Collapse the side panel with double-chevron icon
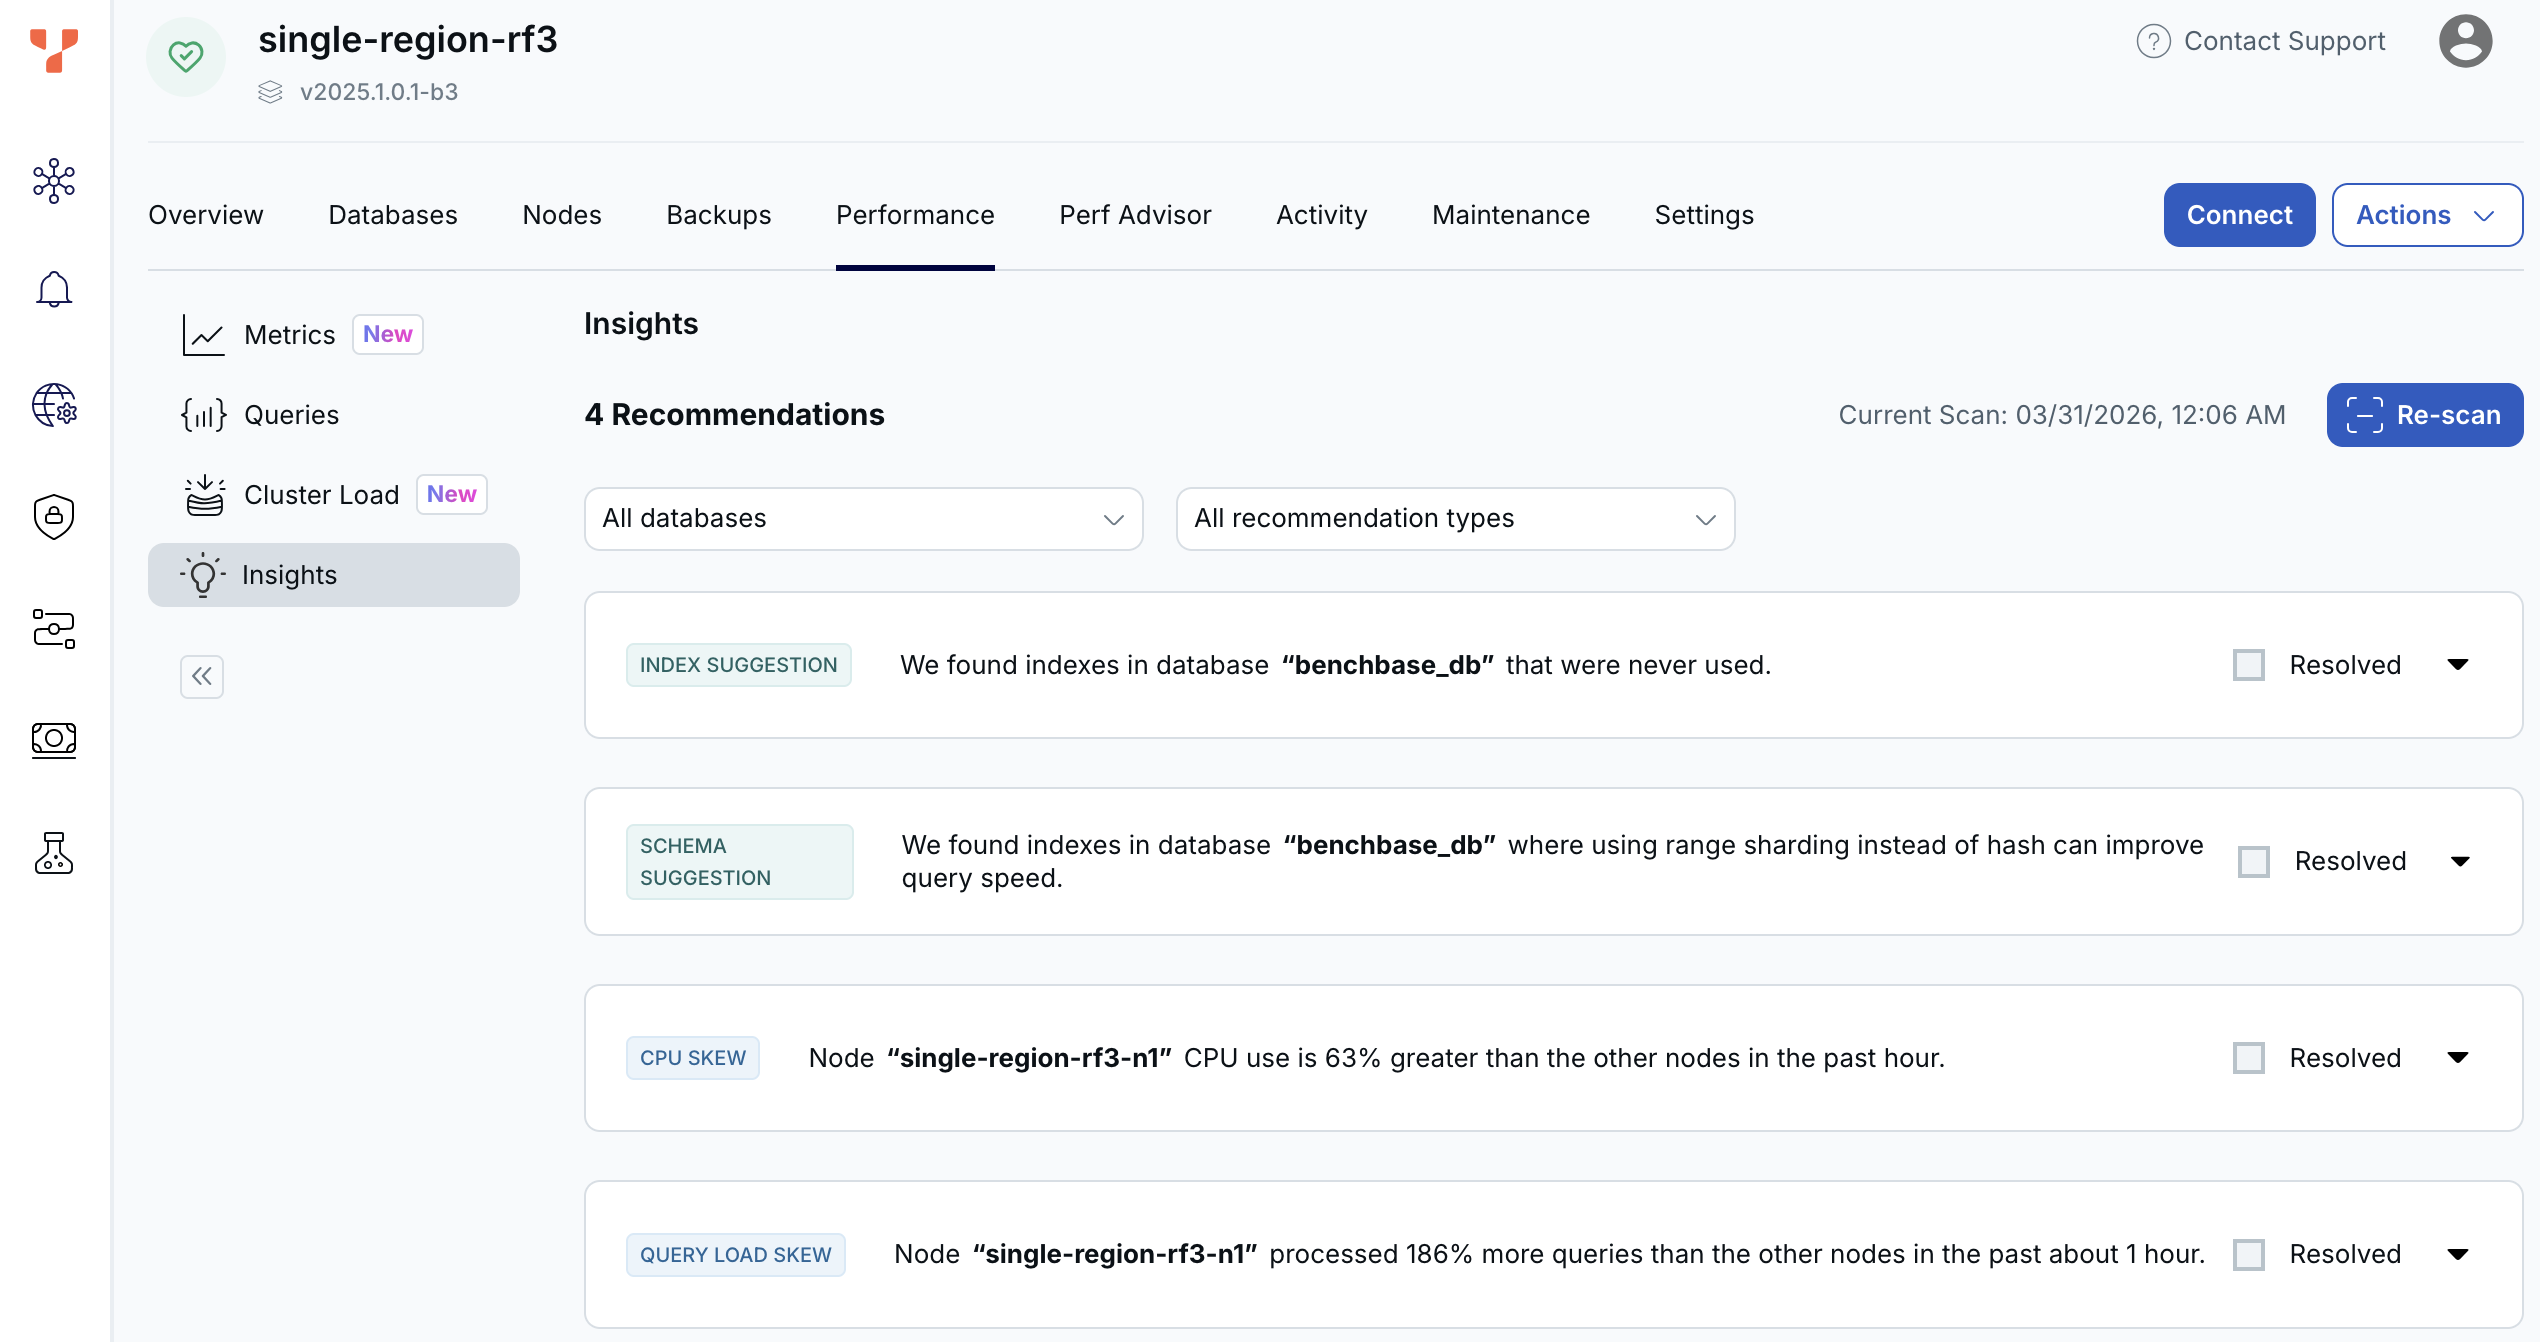This screenshot has height=1342, width=2540. 202,677
